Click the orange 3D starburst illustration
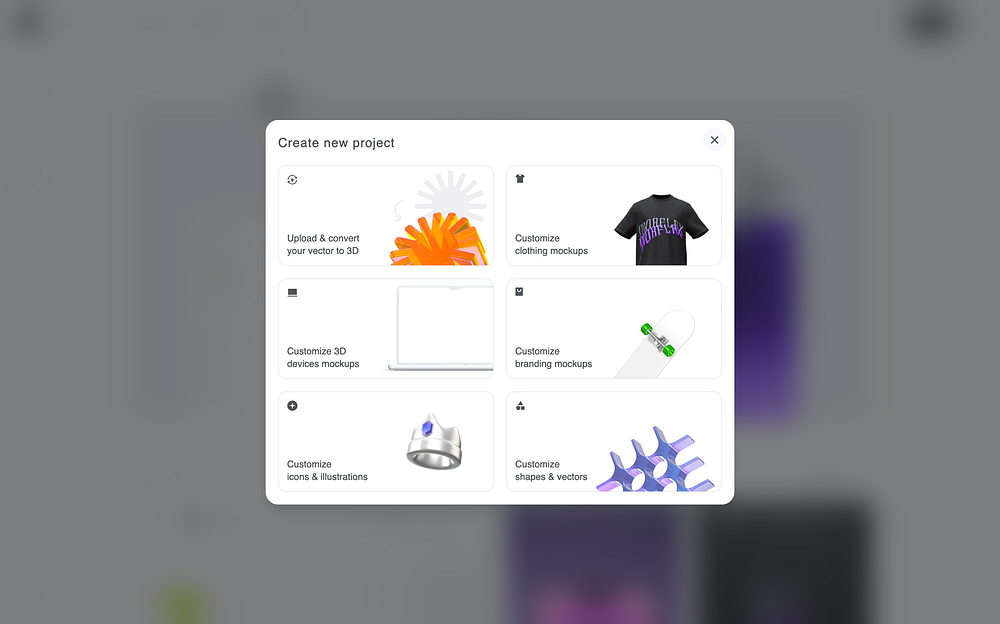The width and height of the screenshot is (1000, 624). point(439,240)
